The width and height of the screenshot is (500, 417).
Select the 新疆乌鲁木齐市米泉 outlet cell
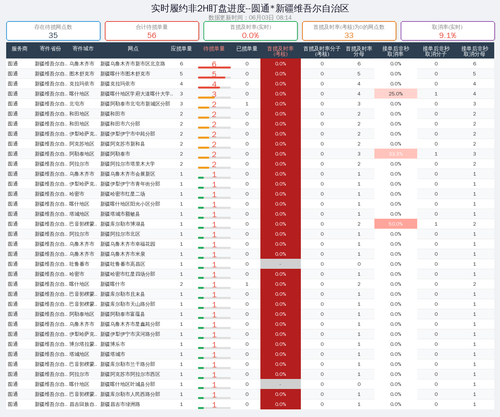[123, 254]
